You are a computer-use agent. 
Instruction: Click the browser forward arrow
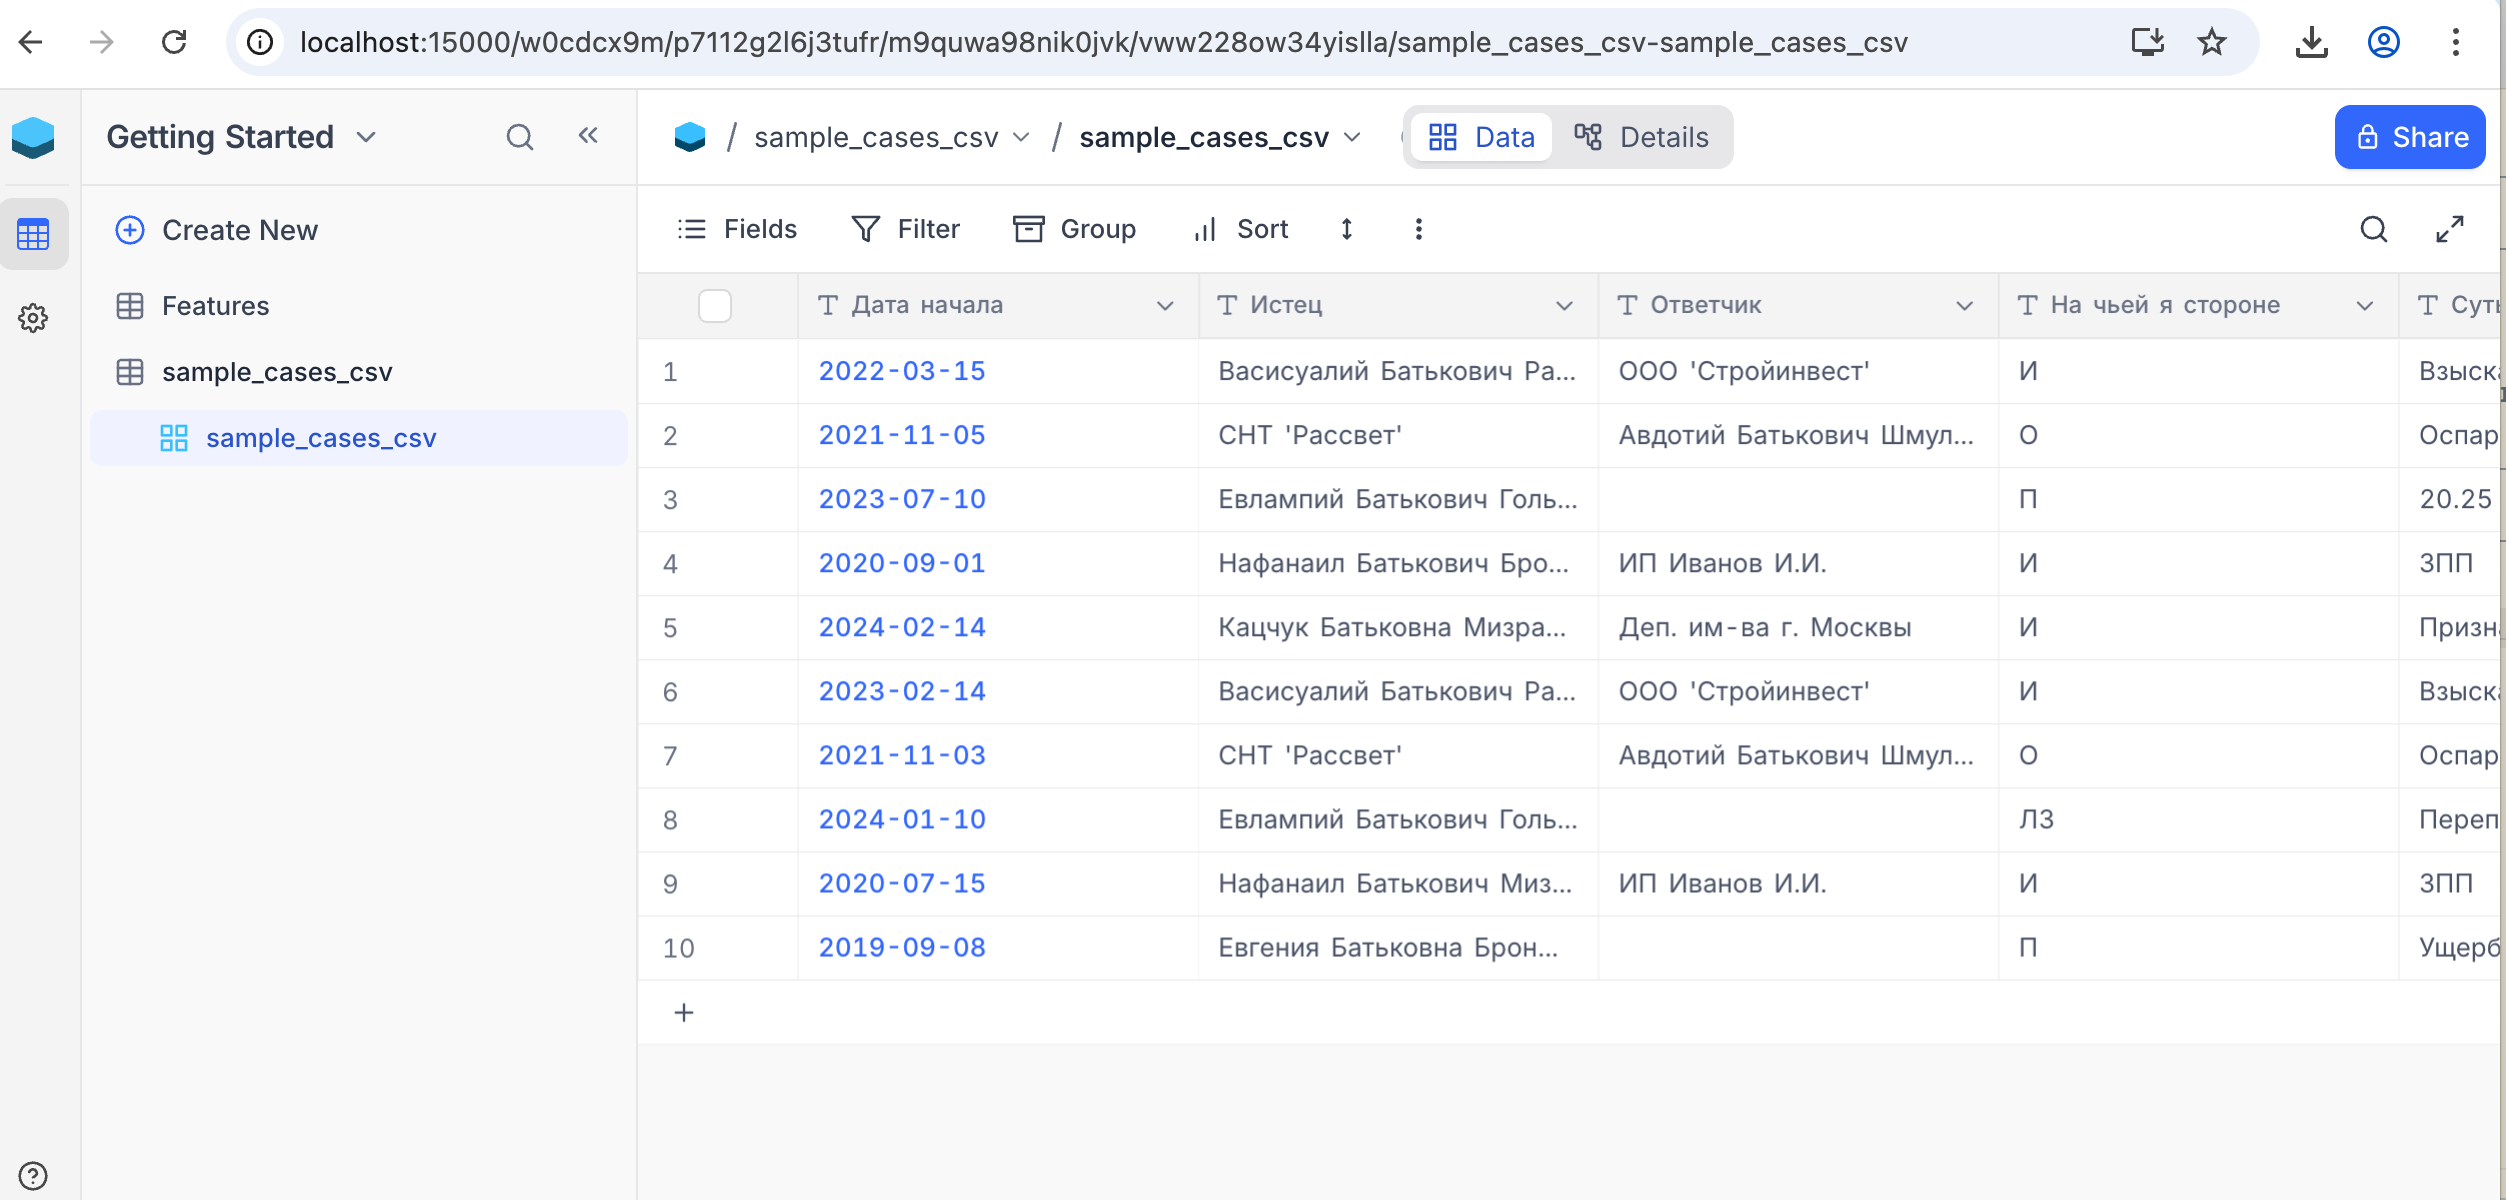coord(101,42)
